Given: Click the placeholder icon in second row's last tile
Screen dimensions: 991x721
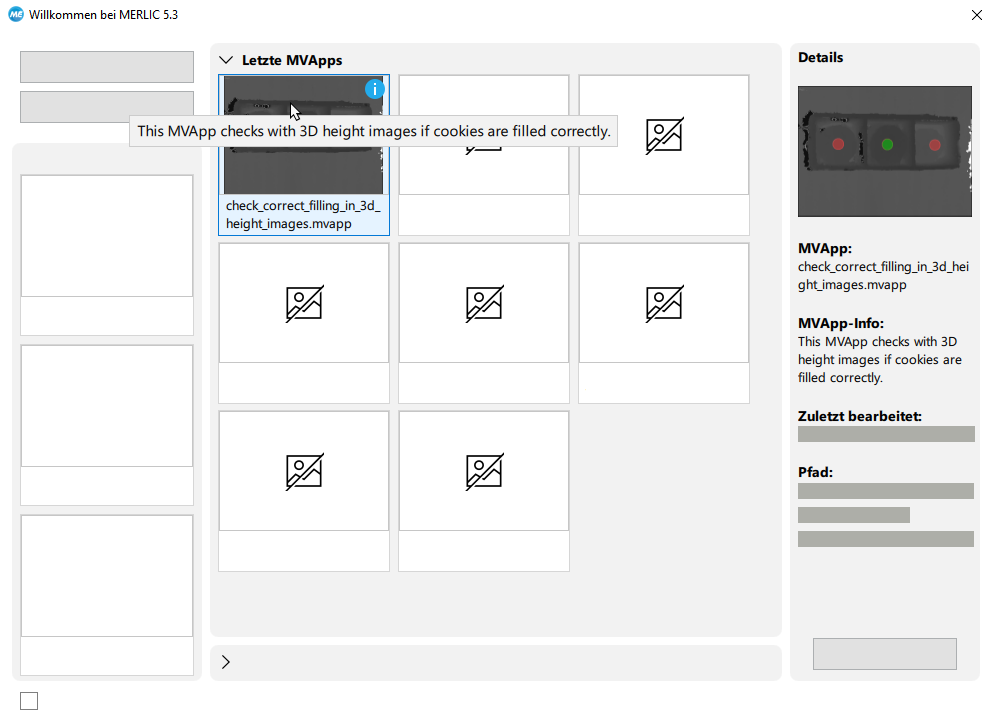Looking at the screenshot, I should tap(664, 303).
